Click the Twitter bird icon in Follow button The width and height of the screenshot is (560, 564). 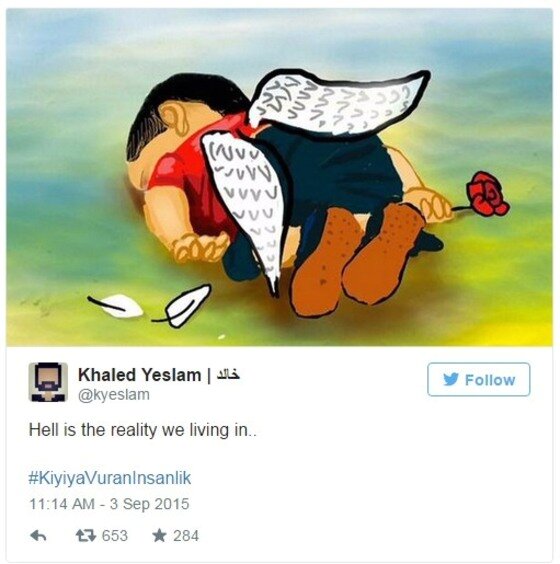(451, 379)
